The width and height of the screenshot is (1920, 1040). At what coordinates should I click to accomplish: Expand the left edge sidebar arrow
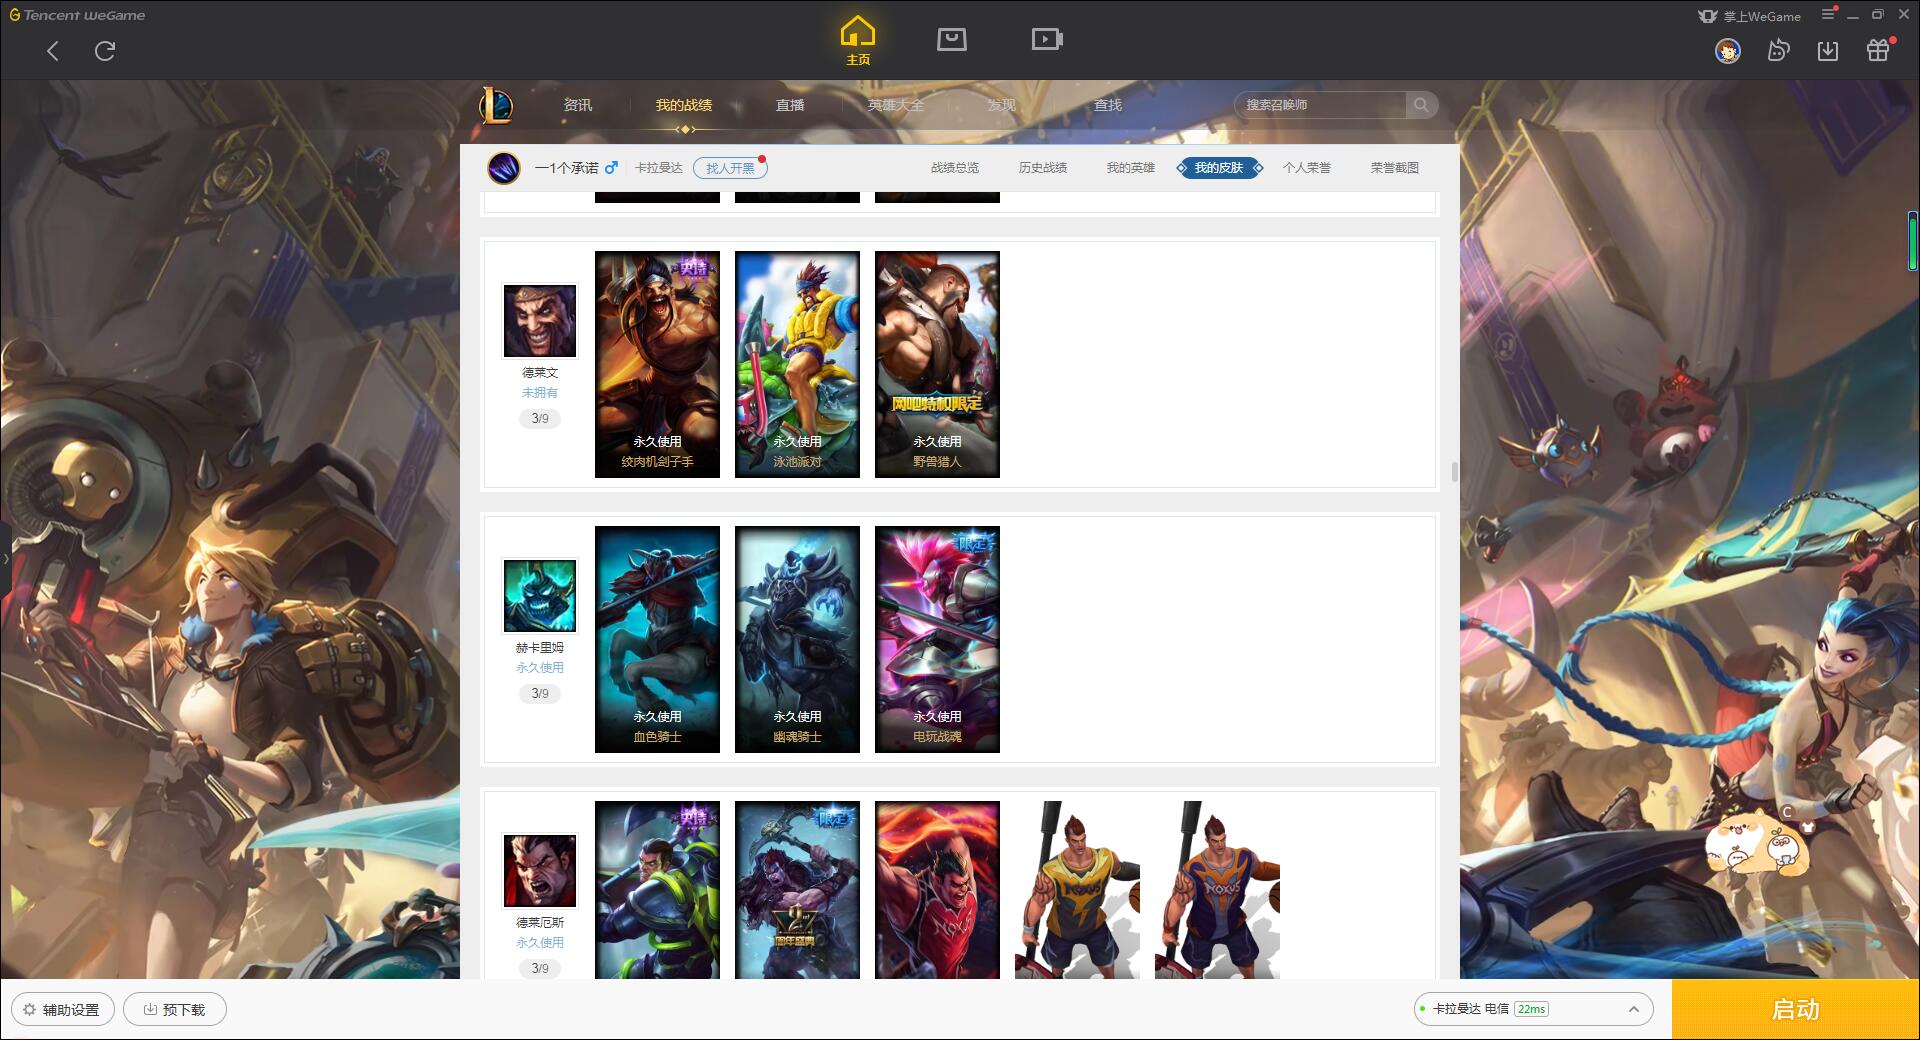(x=5, y=559)
